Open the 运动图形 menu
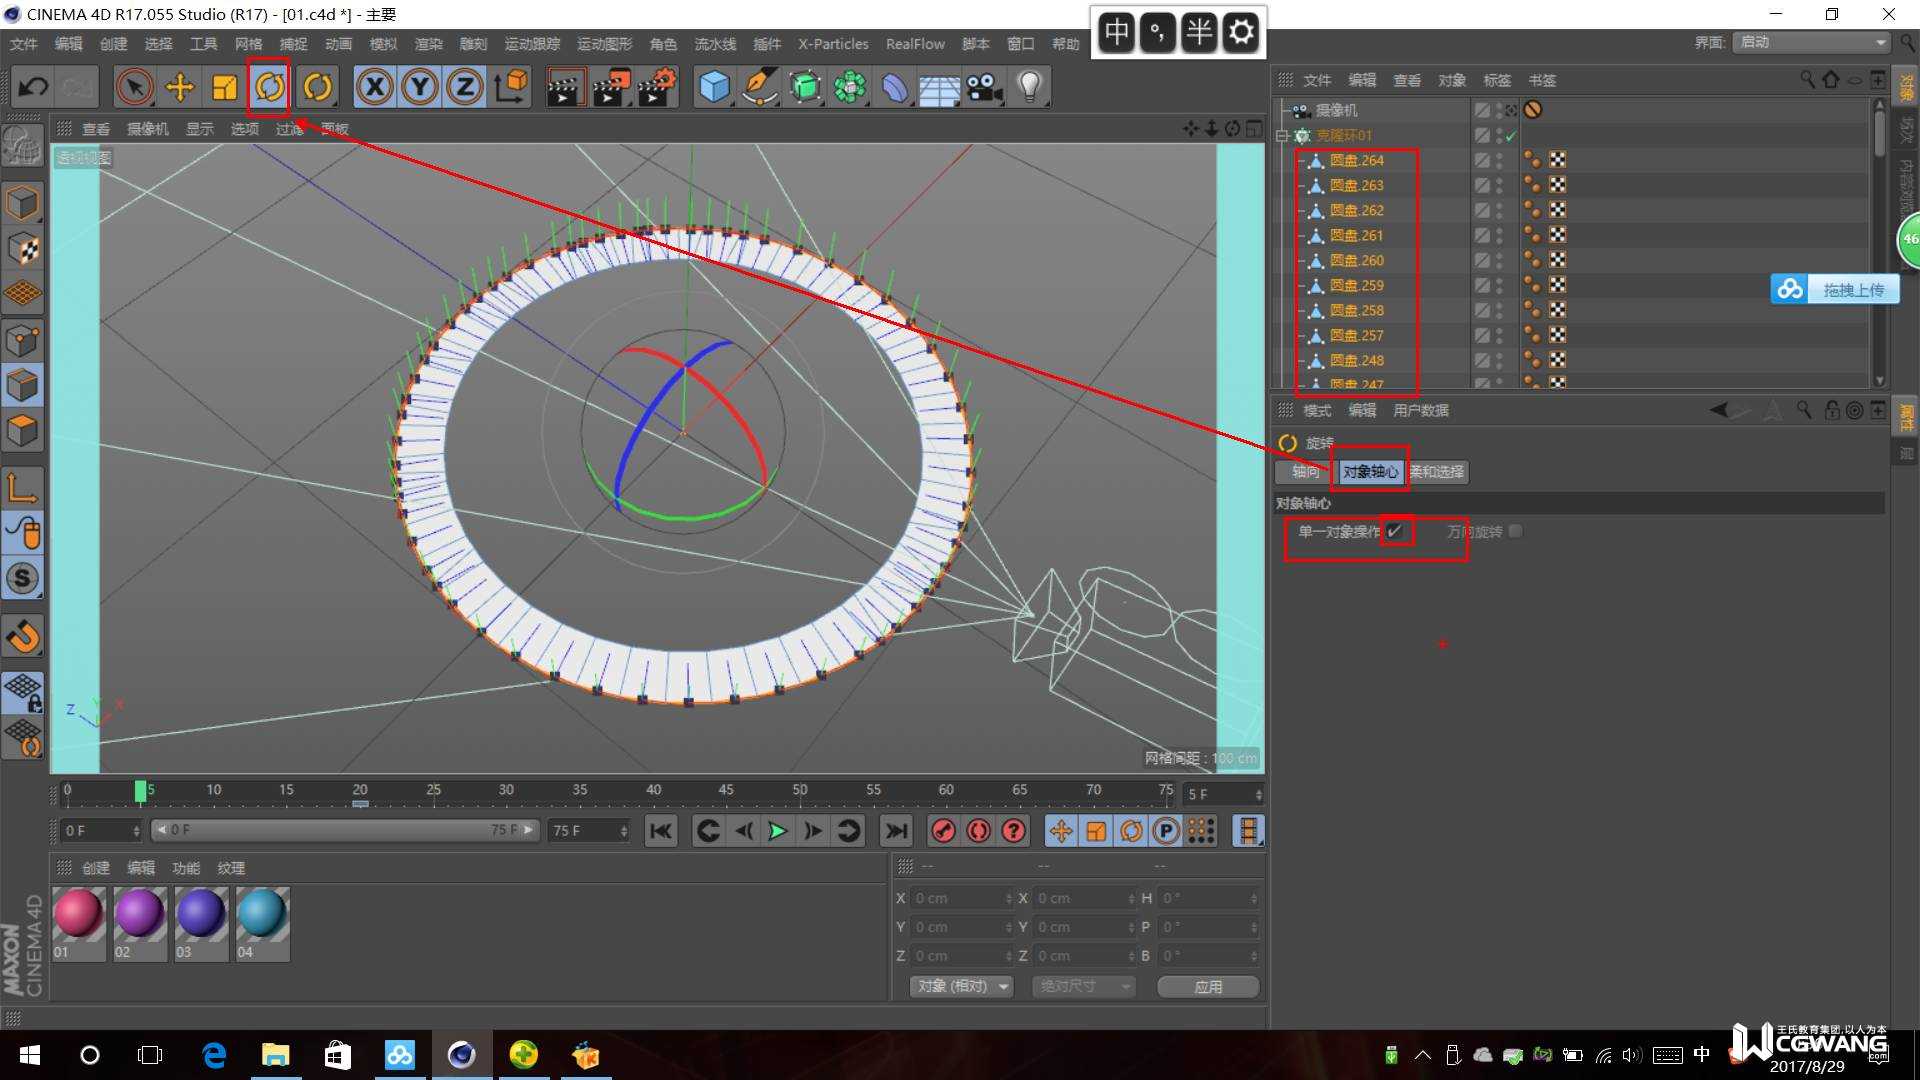 (604, 44)
